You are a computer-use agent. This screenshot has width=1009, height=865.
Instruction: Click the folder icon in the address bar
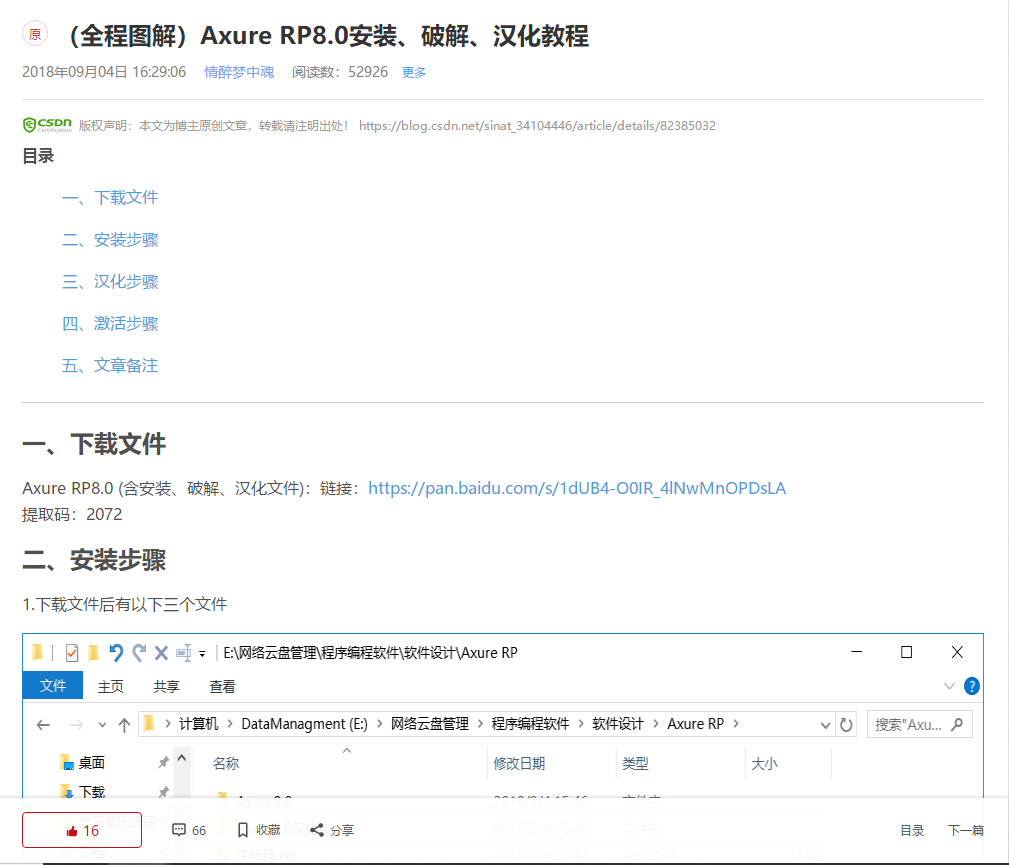(x=149, y=724)
